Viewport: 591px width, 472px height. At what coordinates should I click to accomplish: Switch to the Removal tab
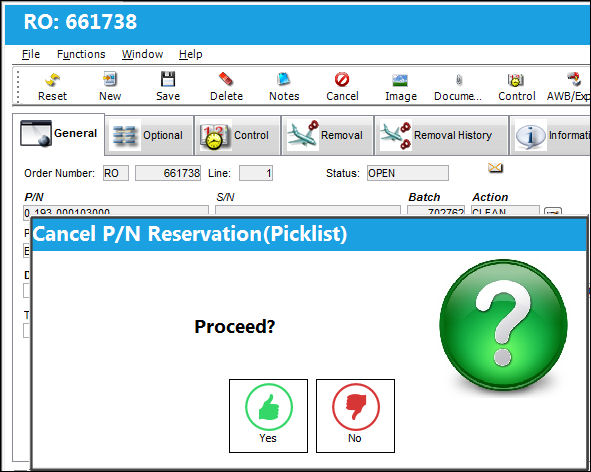pyautogui.click(x=327, y=135)
